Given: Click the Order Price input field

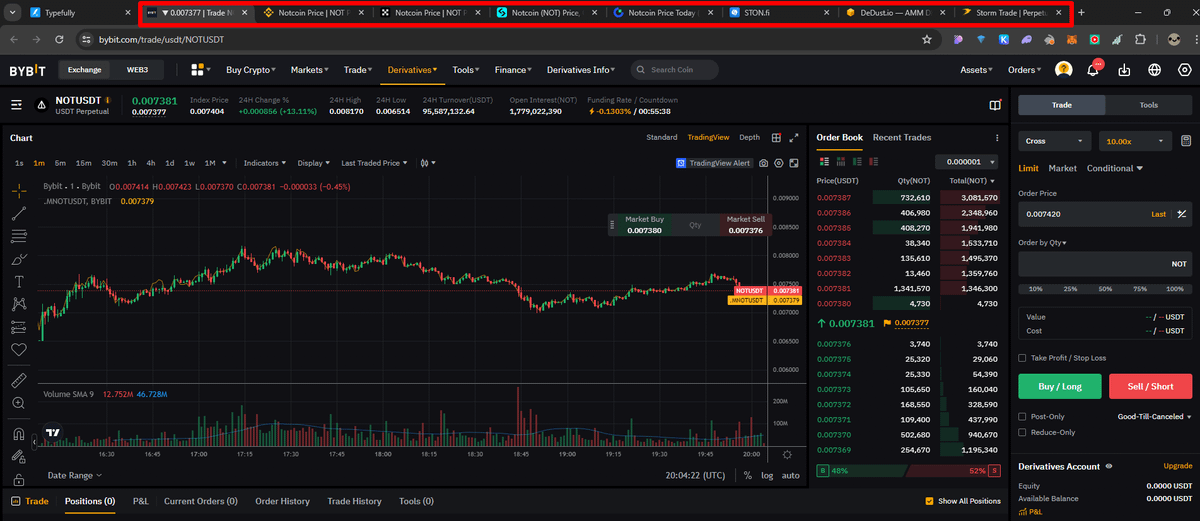Looking at the screenshot, I should click(1082, 213).
